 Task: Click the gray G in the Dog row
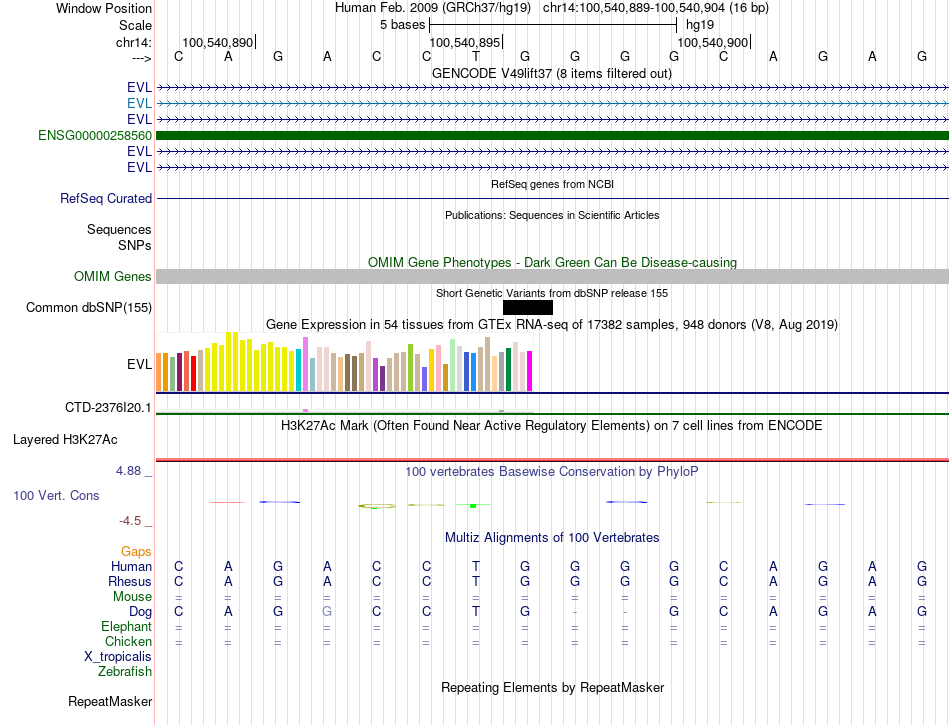click(x=327, y=612)
